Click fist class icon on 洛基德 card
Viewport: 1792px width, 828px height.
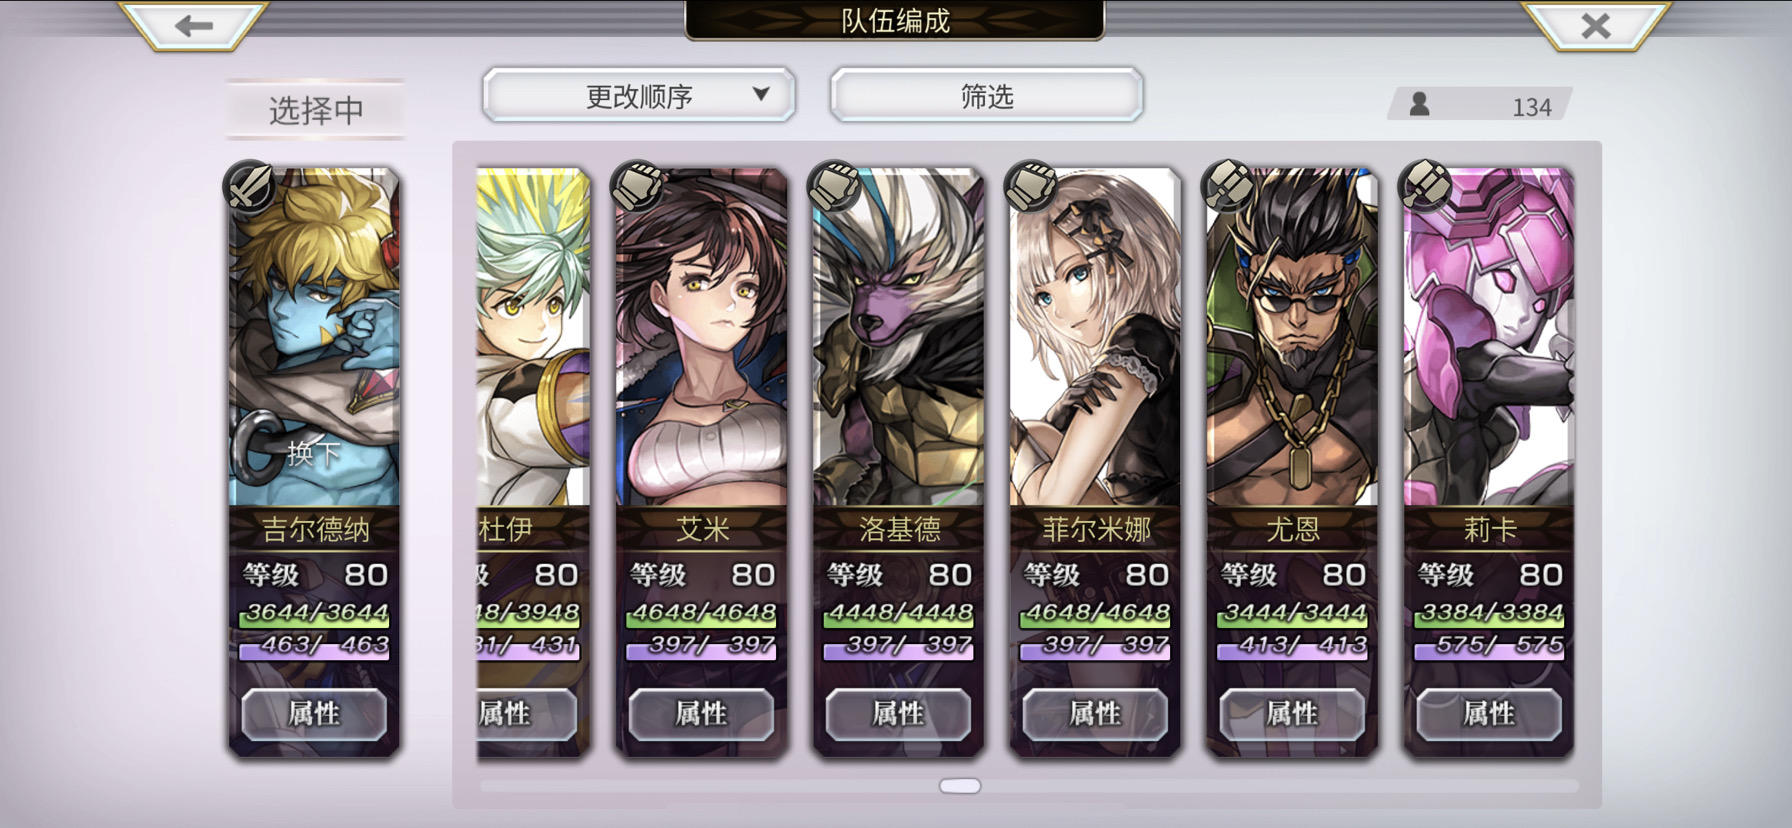[x=834, y=186]
